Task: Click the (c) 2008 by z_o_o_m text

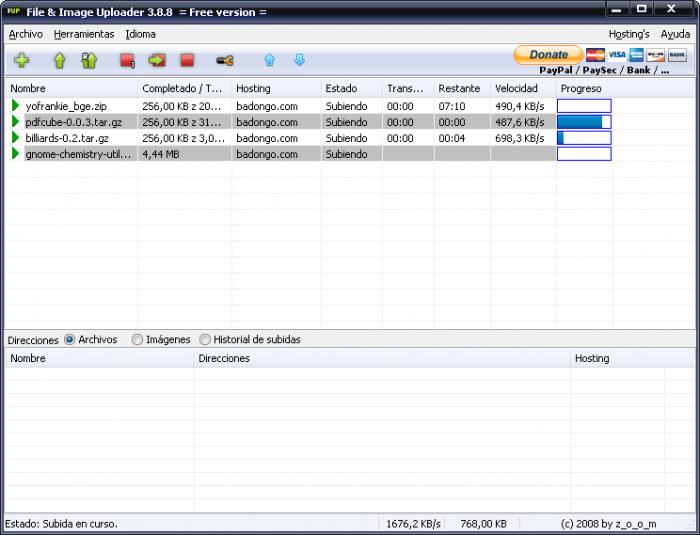Action: pyautogui.click(x=608, y=523)
